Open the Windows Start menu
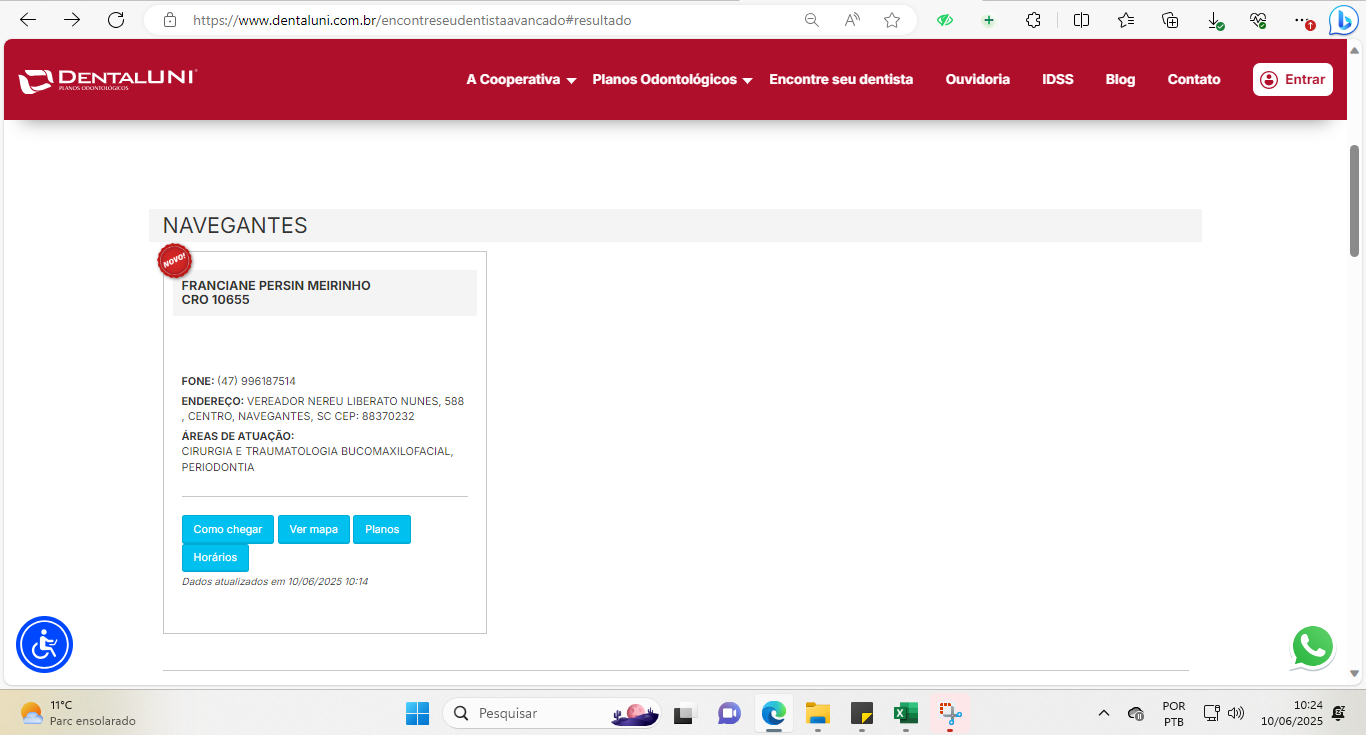1366x735 pixels. [417, 713]
